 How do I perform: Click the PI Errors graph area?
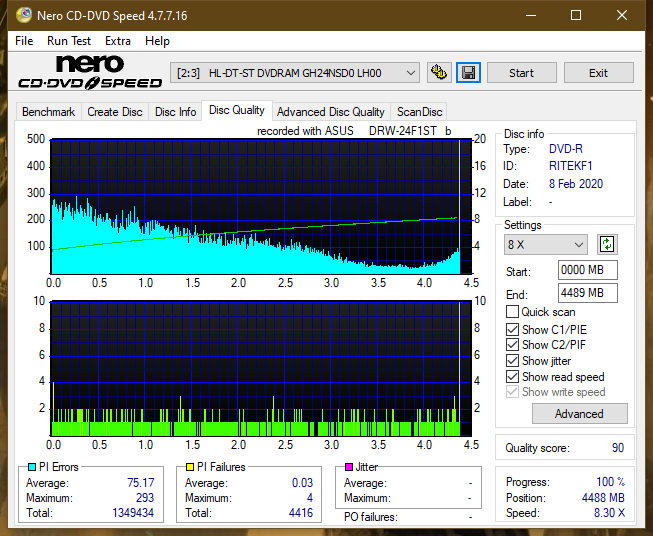click(x=261, y=207)
